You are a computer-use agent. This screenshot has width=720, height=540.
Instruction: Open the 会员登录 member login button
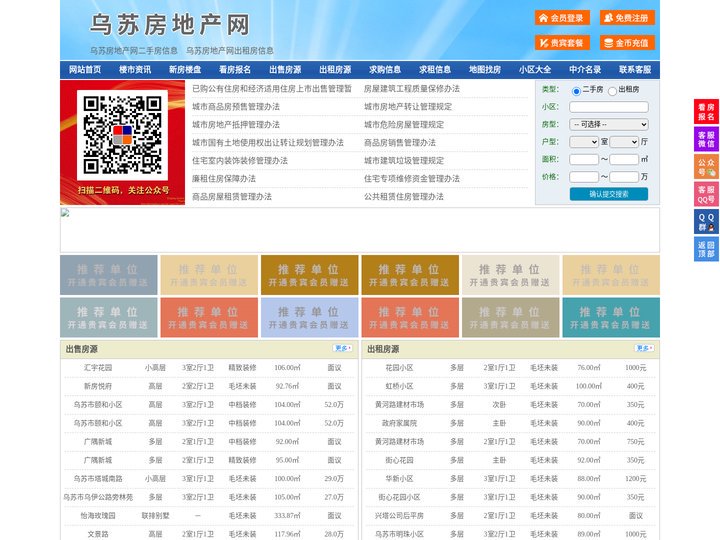(x=562, y=18)
